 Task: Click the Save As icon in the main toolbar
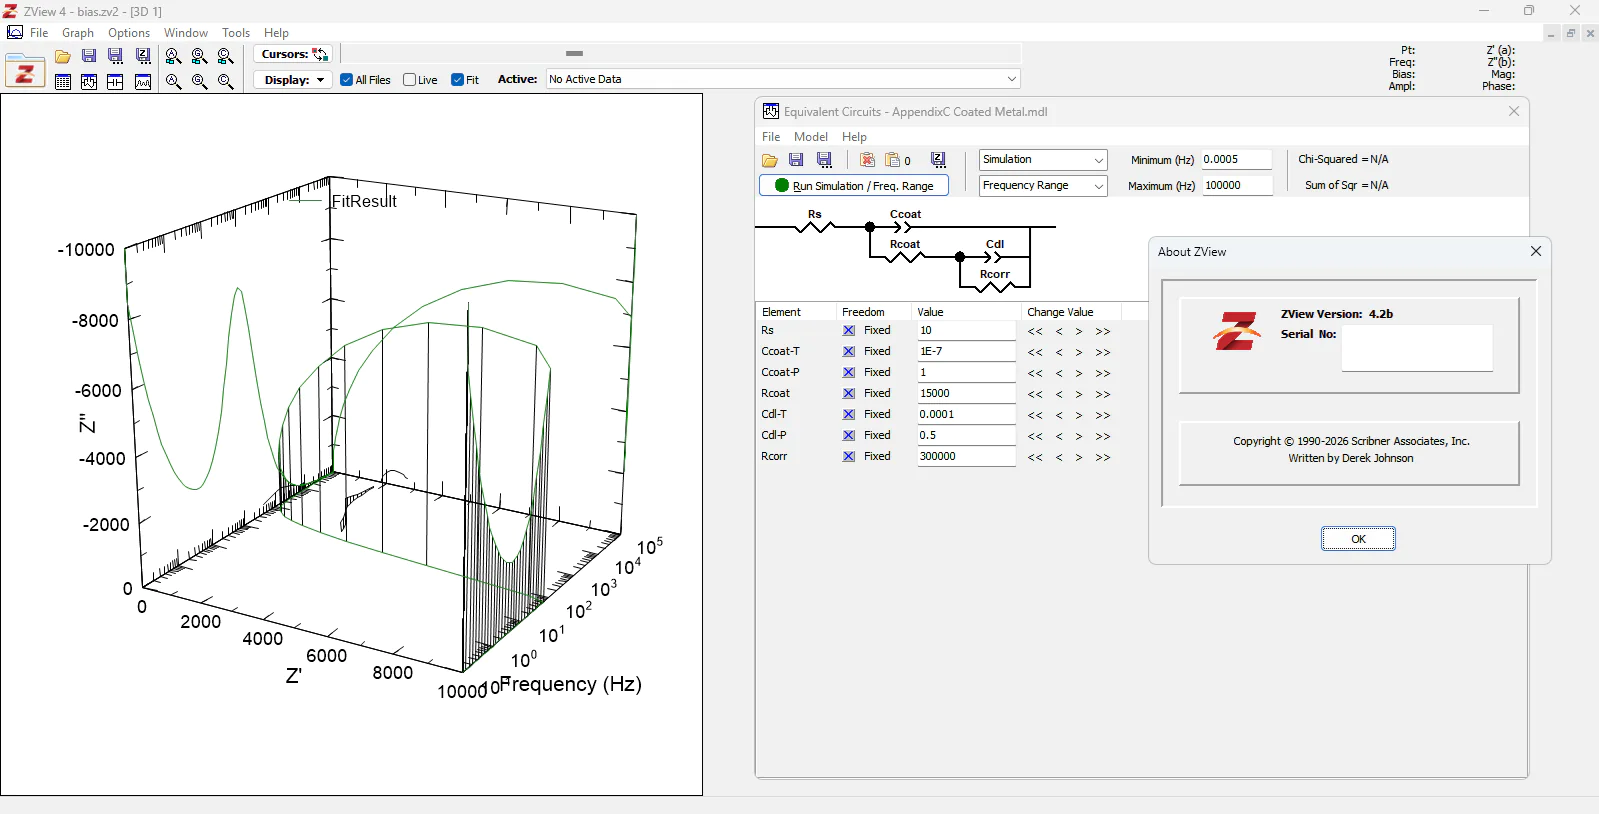(116, 57)
